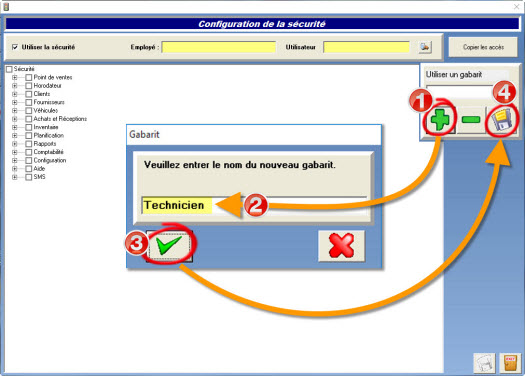Confirm the name with the green checkmark
The image size is (525, 376).
[169, 246]
